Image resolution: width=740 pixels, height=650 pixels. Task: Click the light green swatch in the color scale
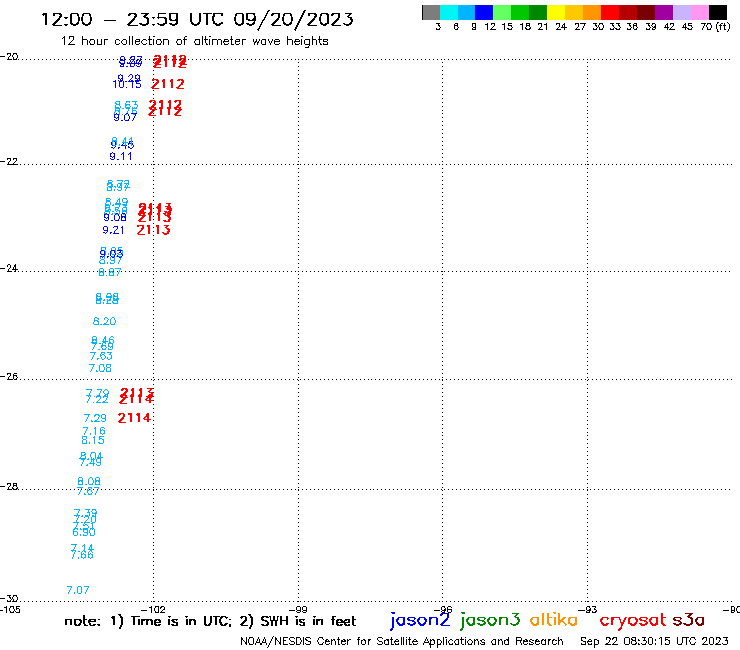[x=502, y=12]
